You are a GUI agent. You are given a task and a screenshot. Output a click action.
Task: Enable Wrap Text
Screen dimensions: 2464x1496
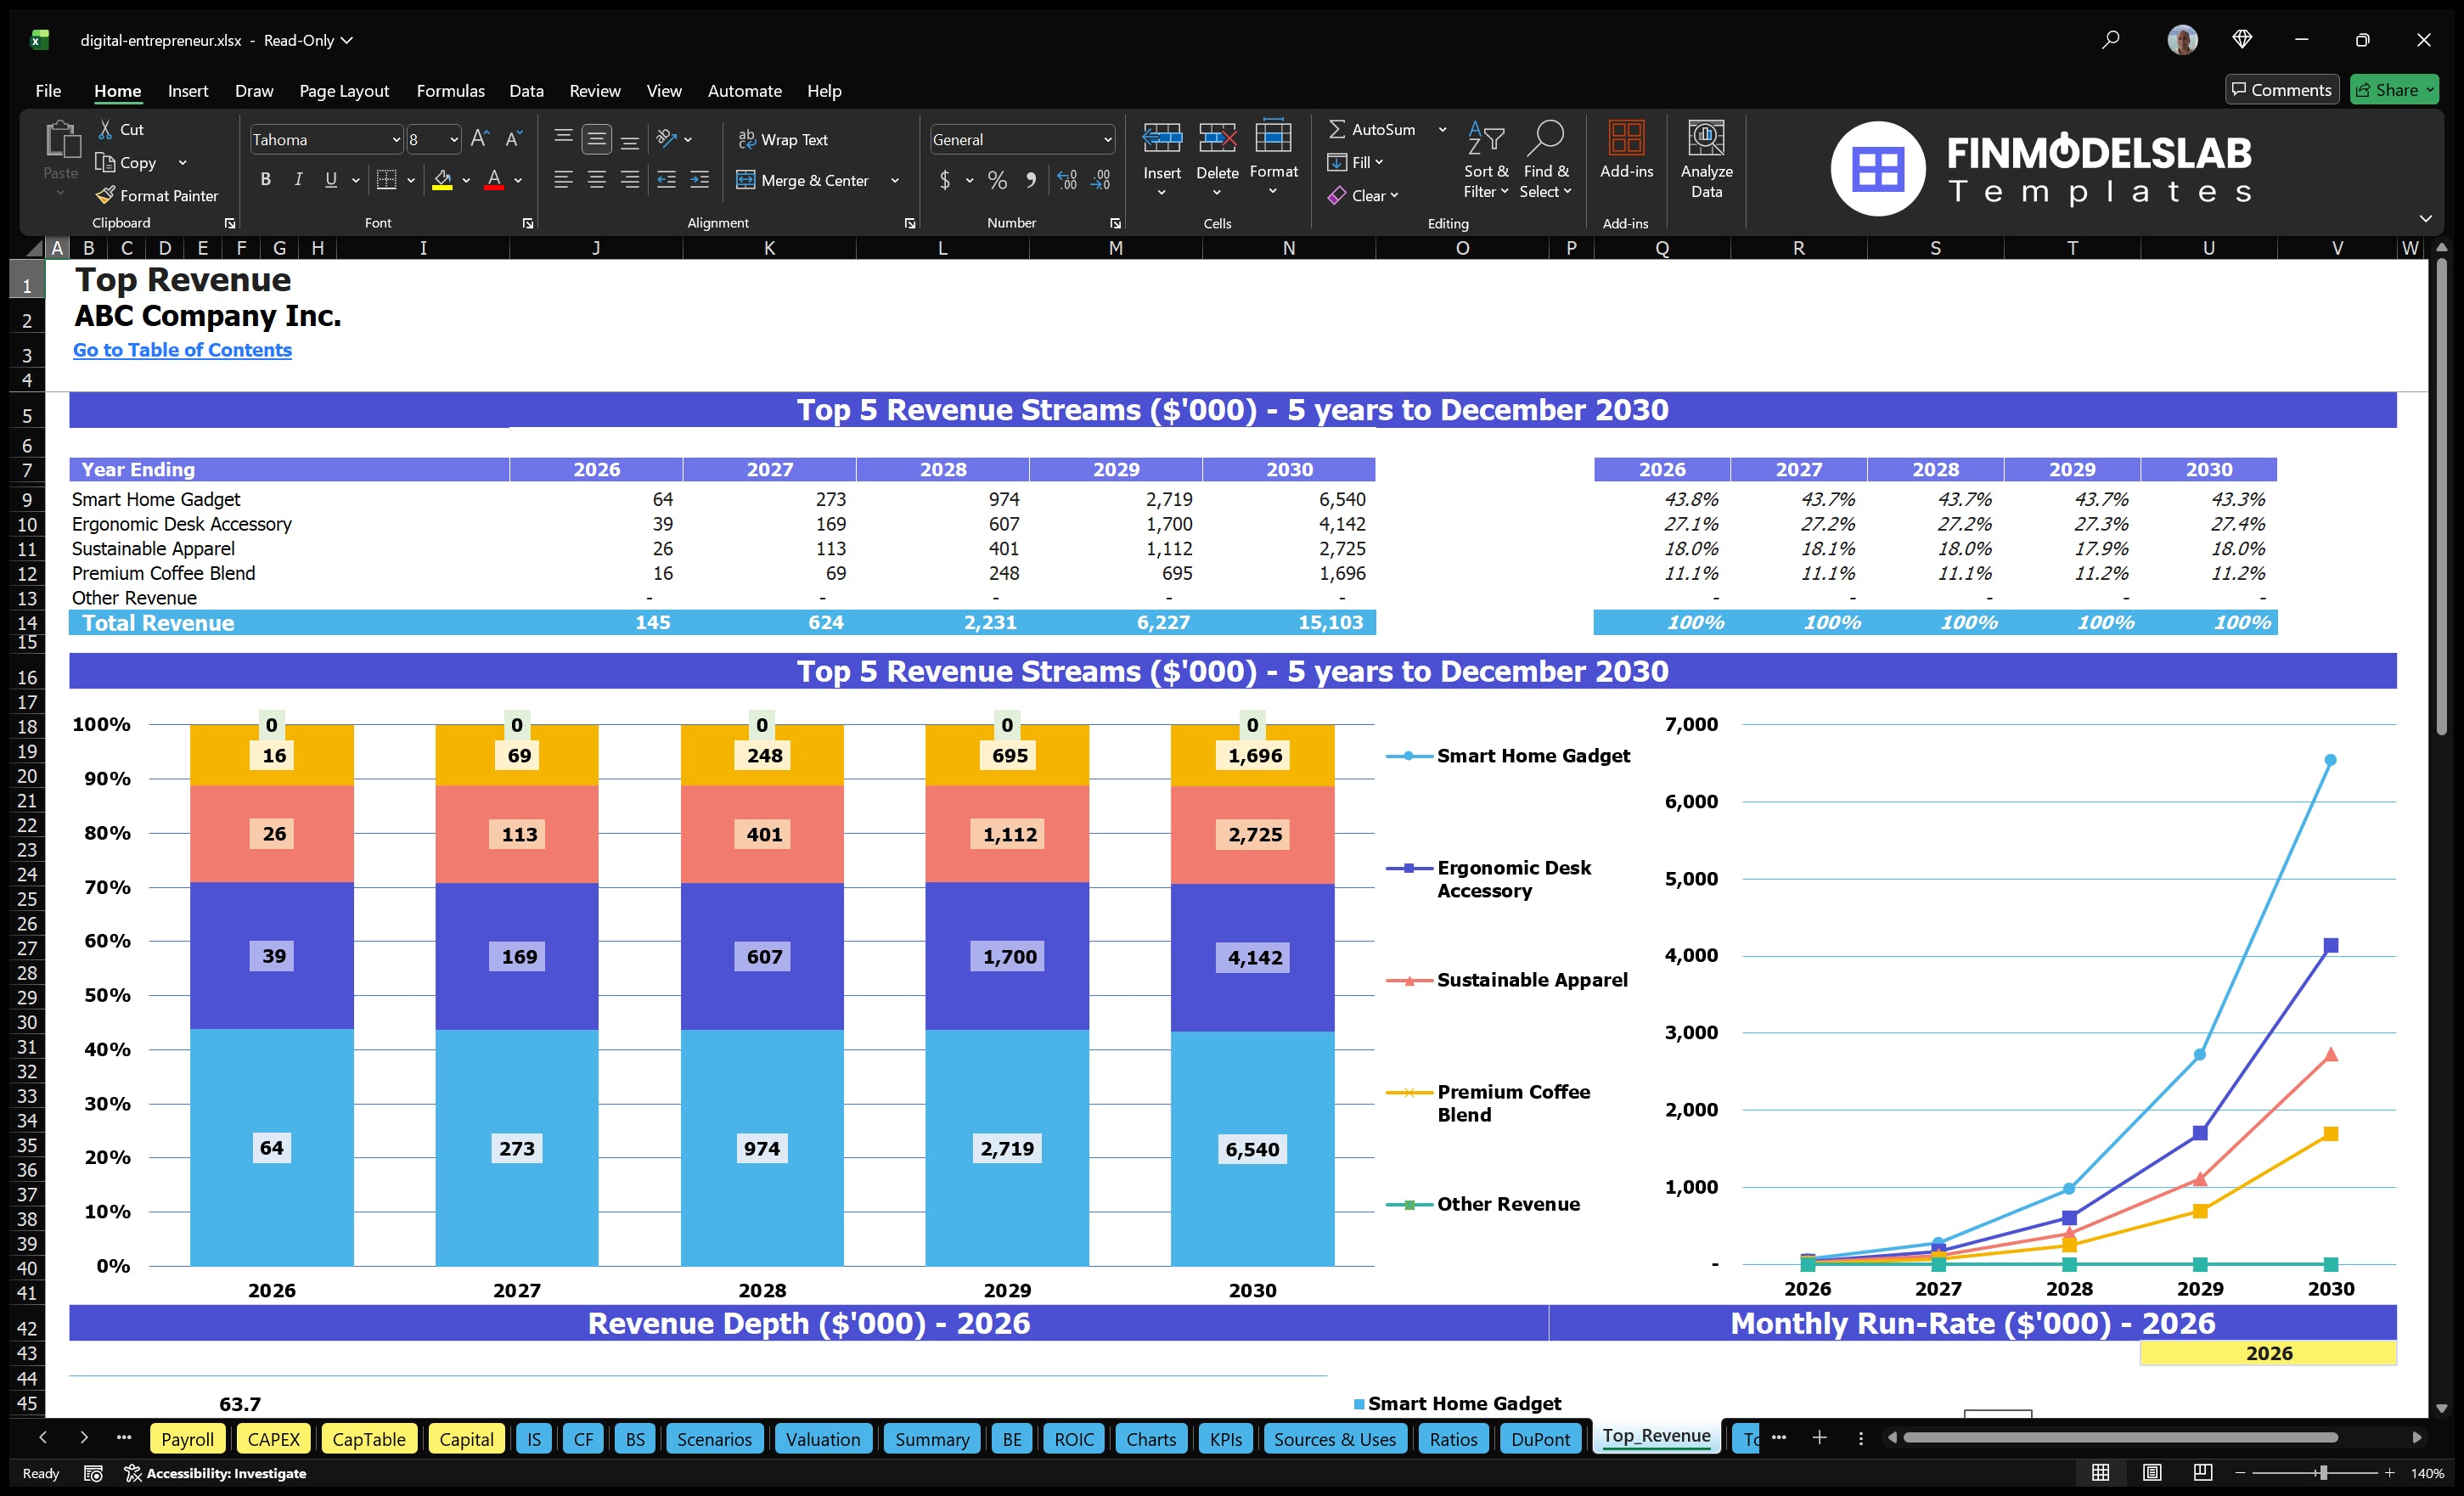tap(784, 139)
